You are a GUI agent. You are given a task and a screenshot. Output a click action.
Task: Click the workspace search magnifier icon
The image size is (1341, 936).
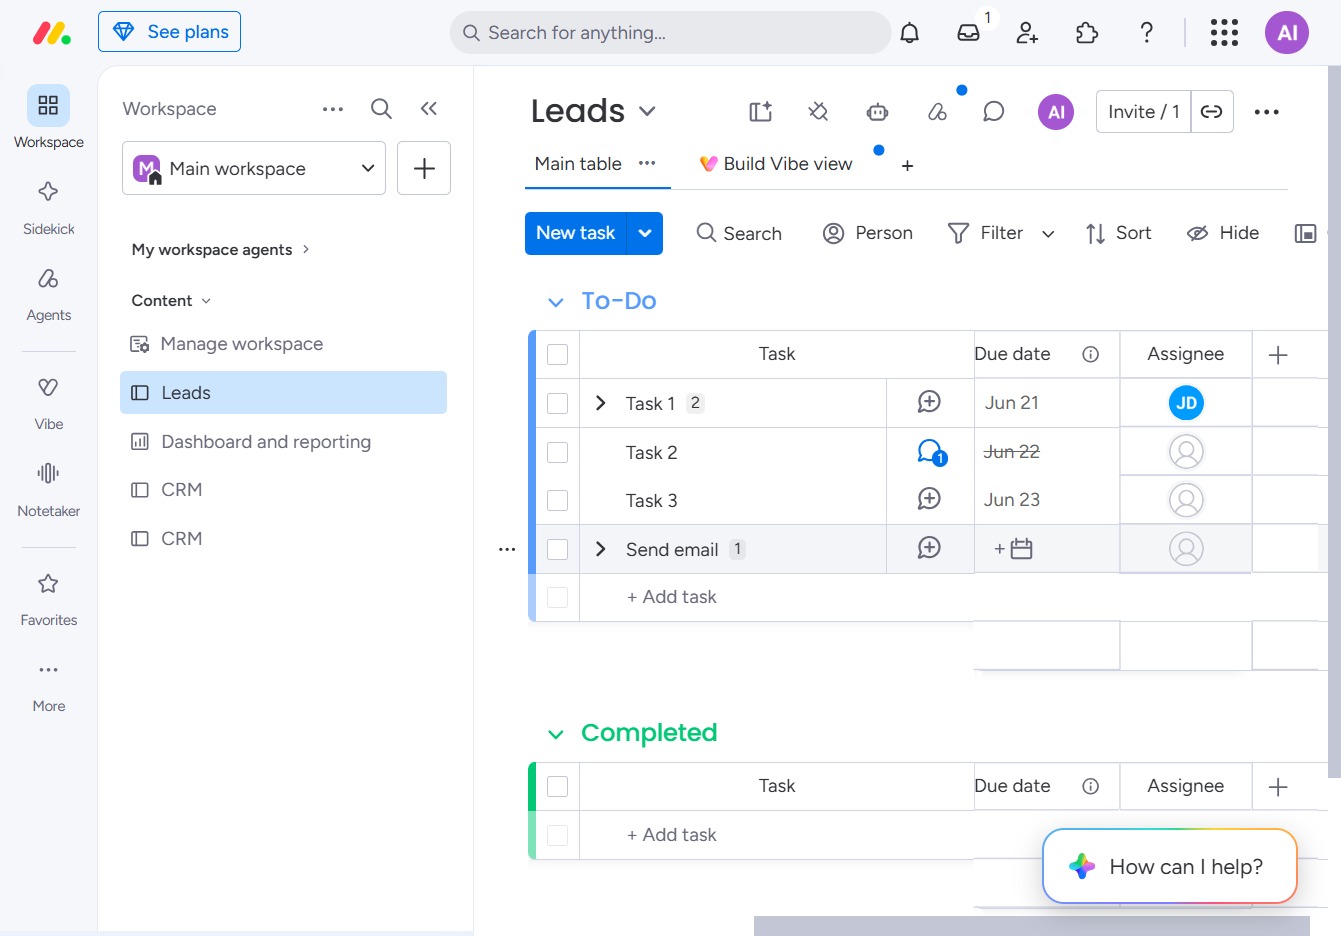tap(381, 109)
